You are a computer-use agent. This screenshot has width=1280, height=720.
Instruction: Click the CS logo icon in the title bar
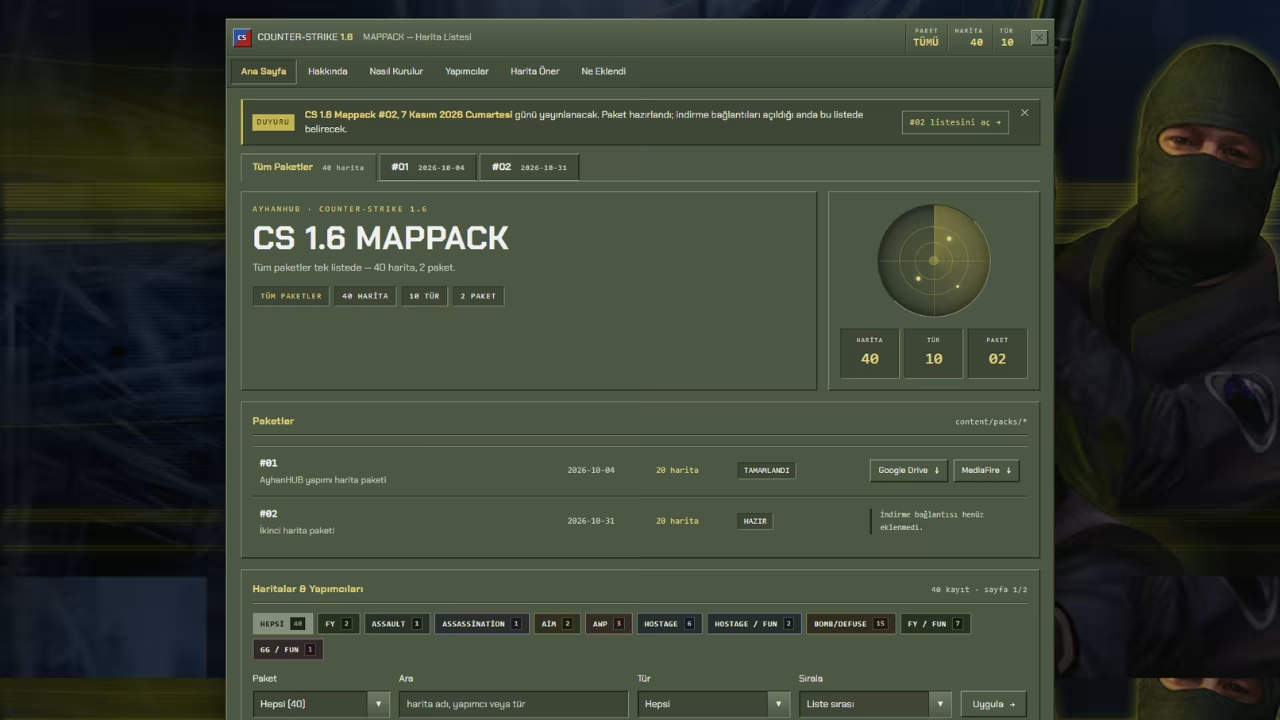[x=241, y=38]
